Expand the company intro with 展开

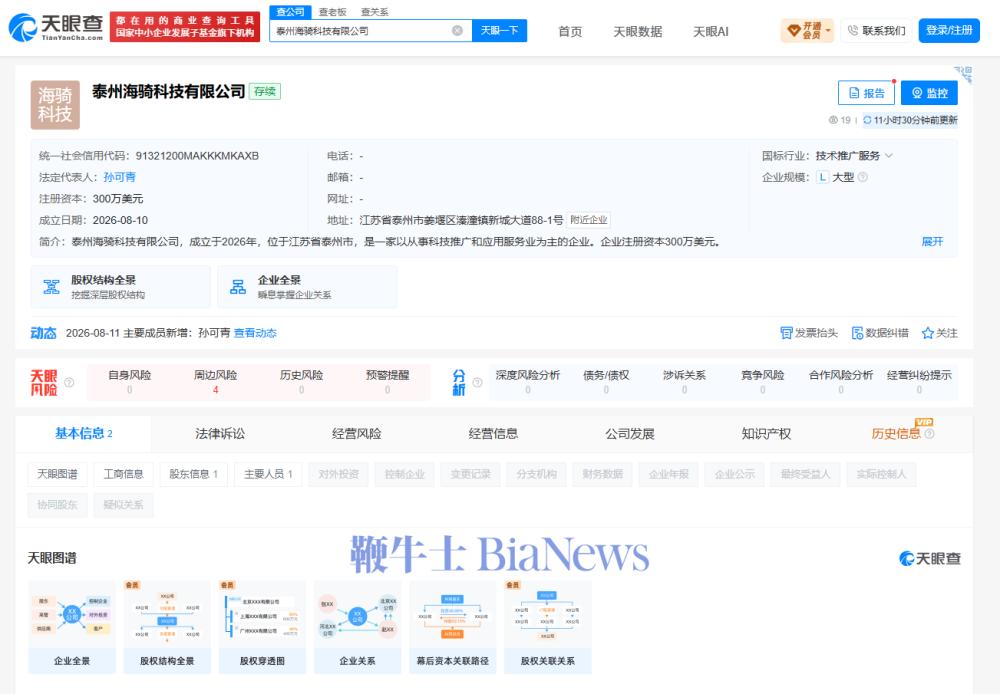[x=932, y=242]
